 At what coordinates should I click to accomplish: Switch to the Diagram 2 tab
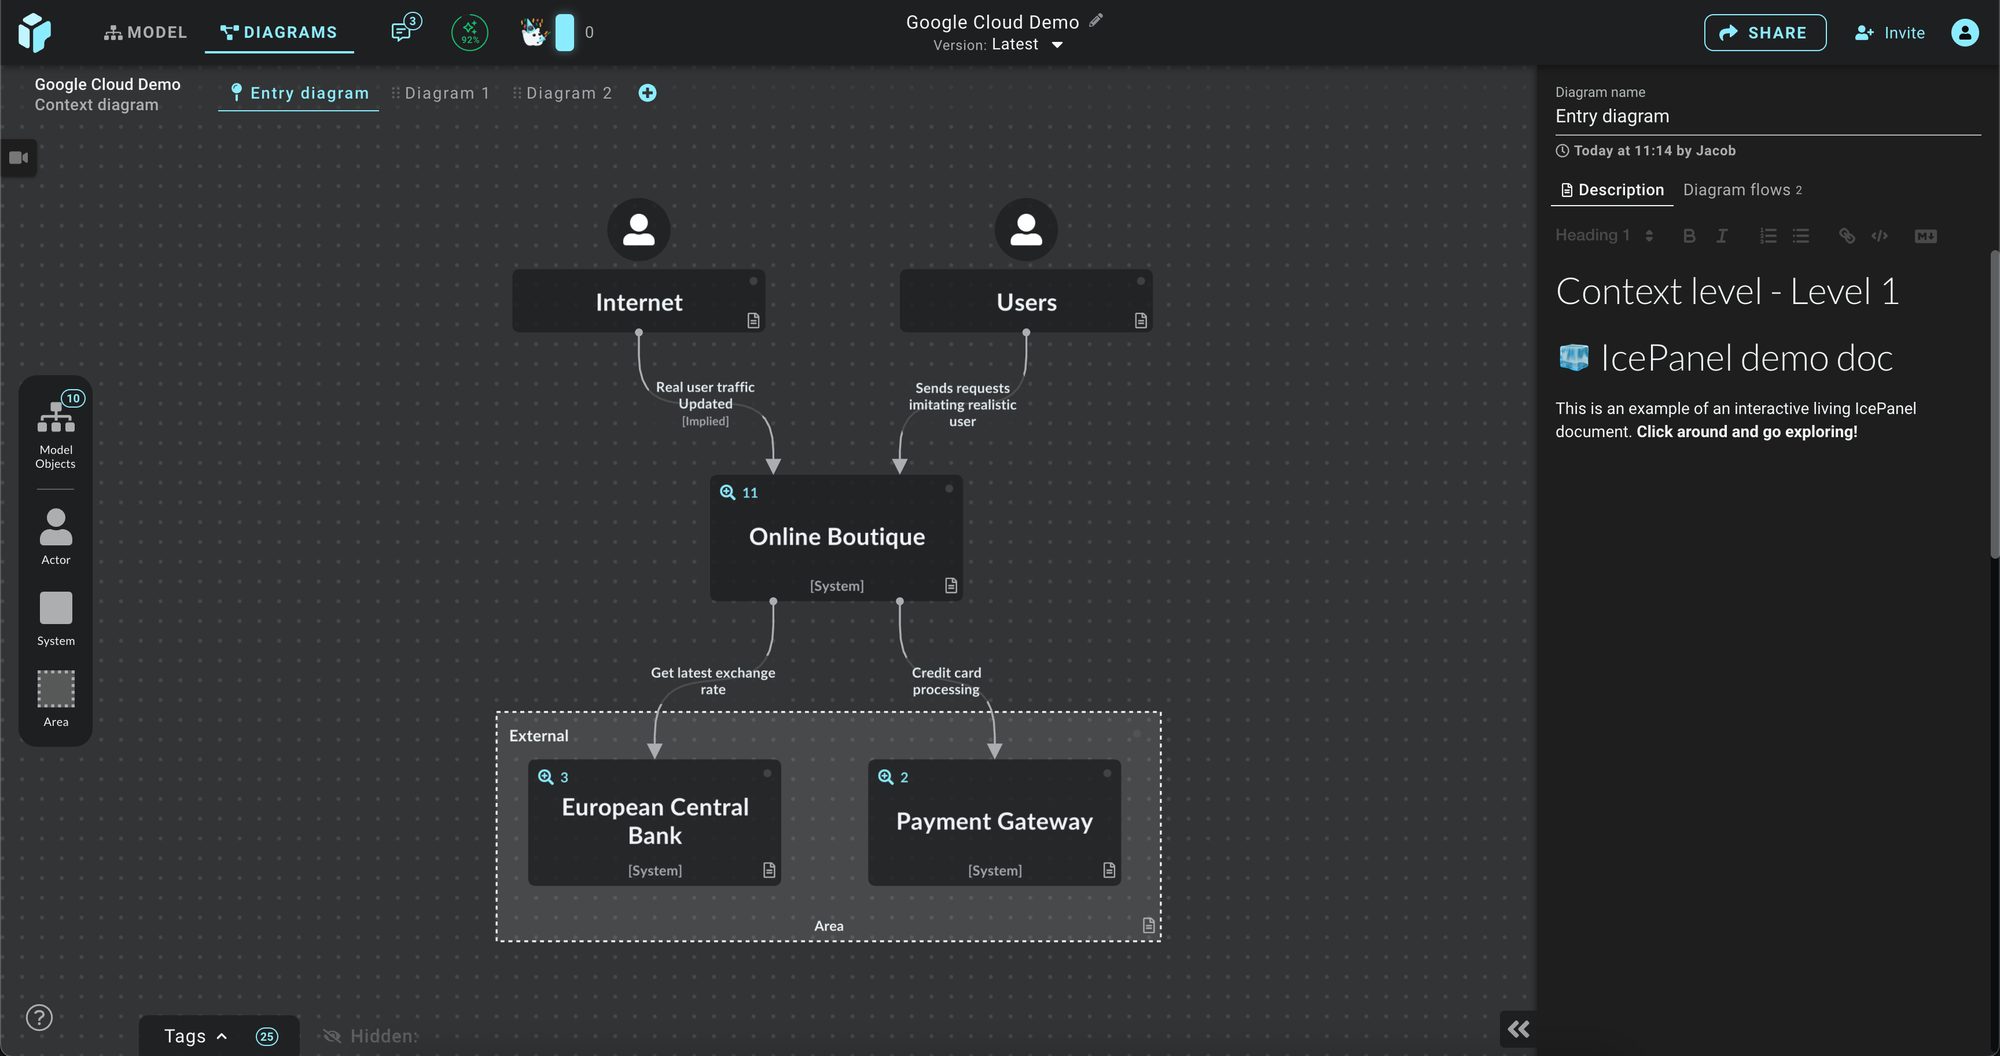point(563,93)
